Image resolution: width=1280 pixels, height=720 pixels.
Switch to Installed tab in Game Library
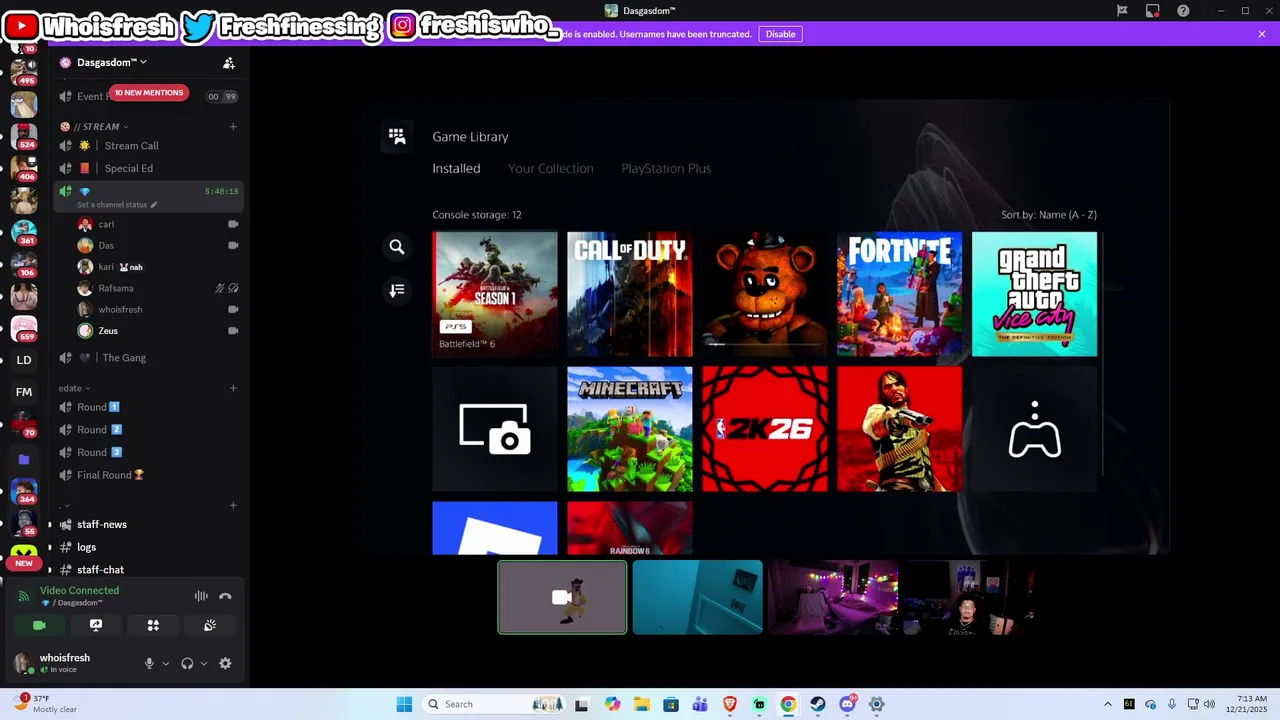coord(456,168)
